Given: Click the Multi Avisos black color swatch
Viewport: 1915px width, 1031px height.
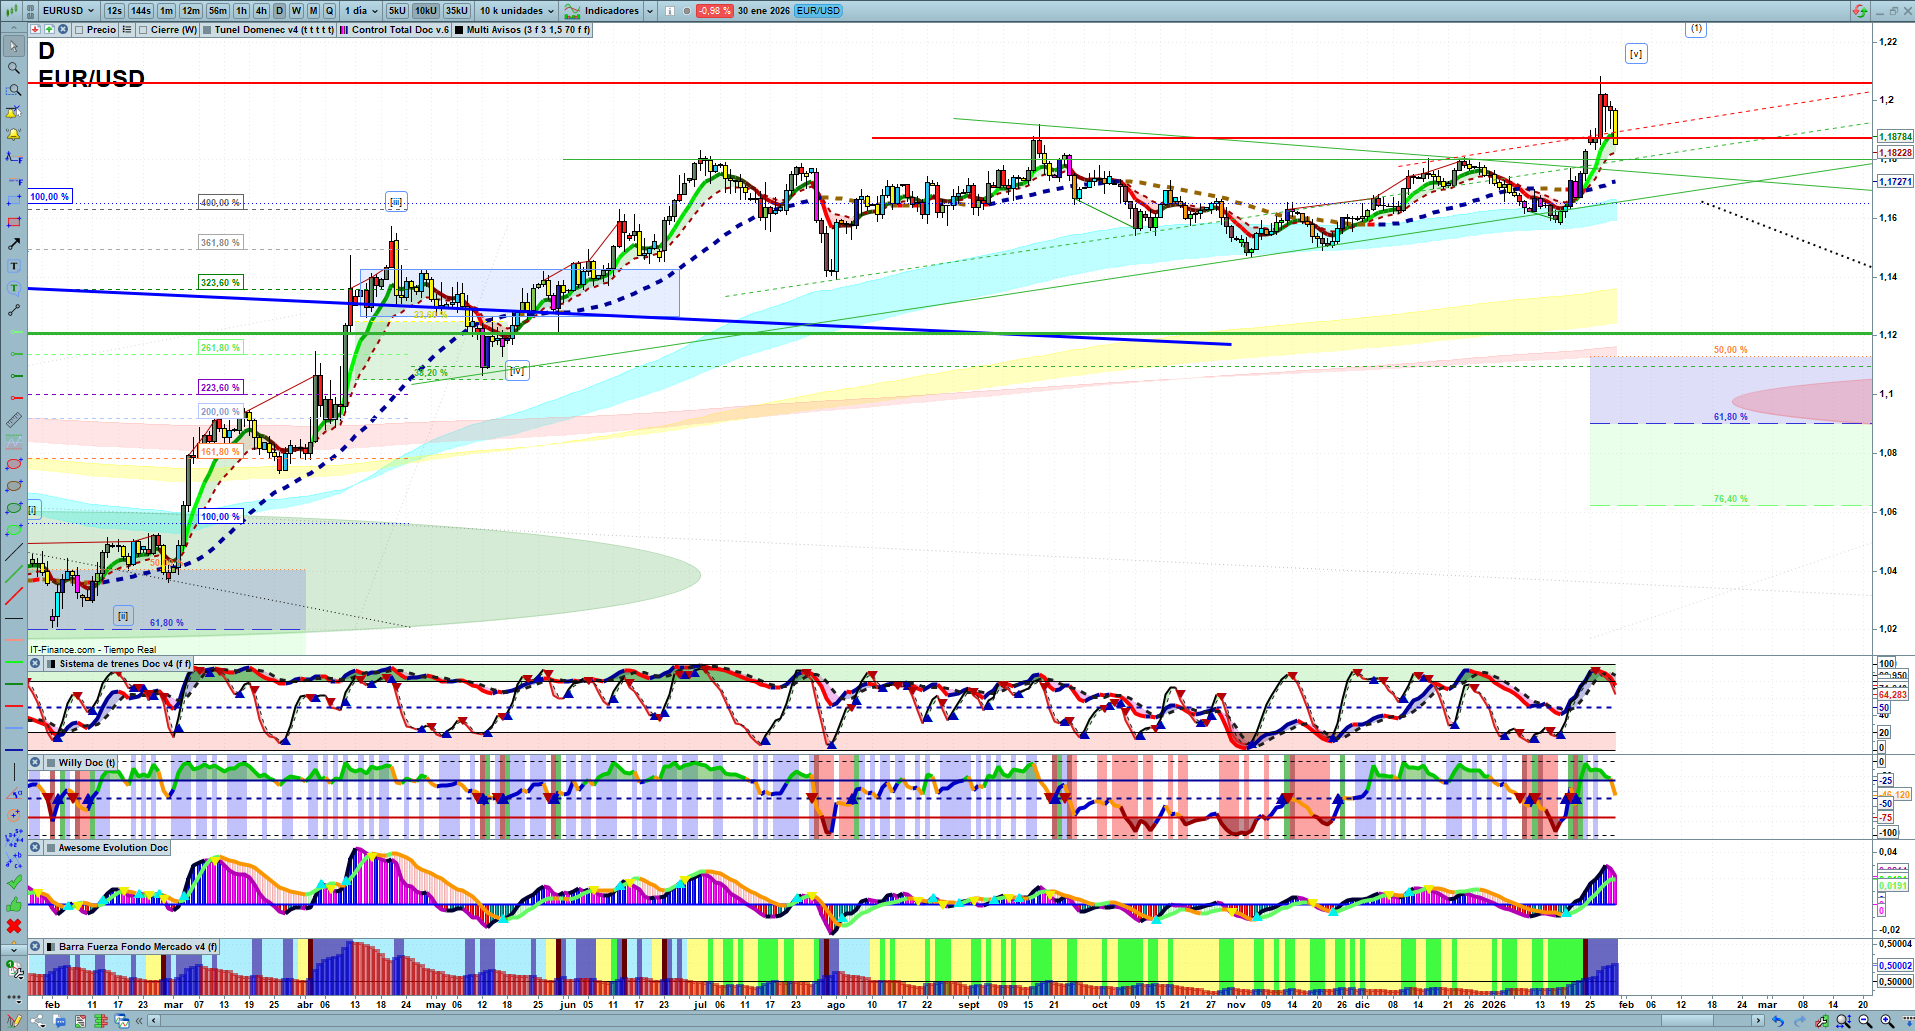Looking at the screenshot, I should click(x=459, y=30).
